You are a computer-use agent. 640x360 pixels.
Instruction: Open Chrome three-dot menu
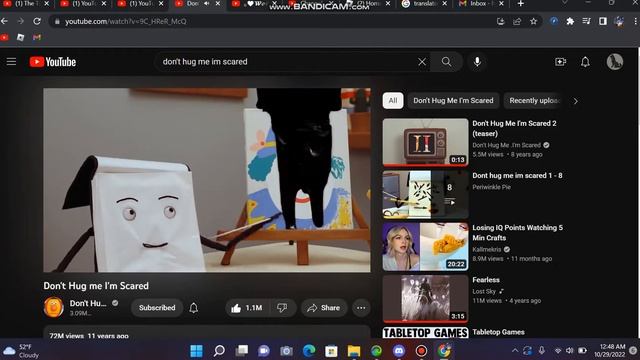pos(635,21)
